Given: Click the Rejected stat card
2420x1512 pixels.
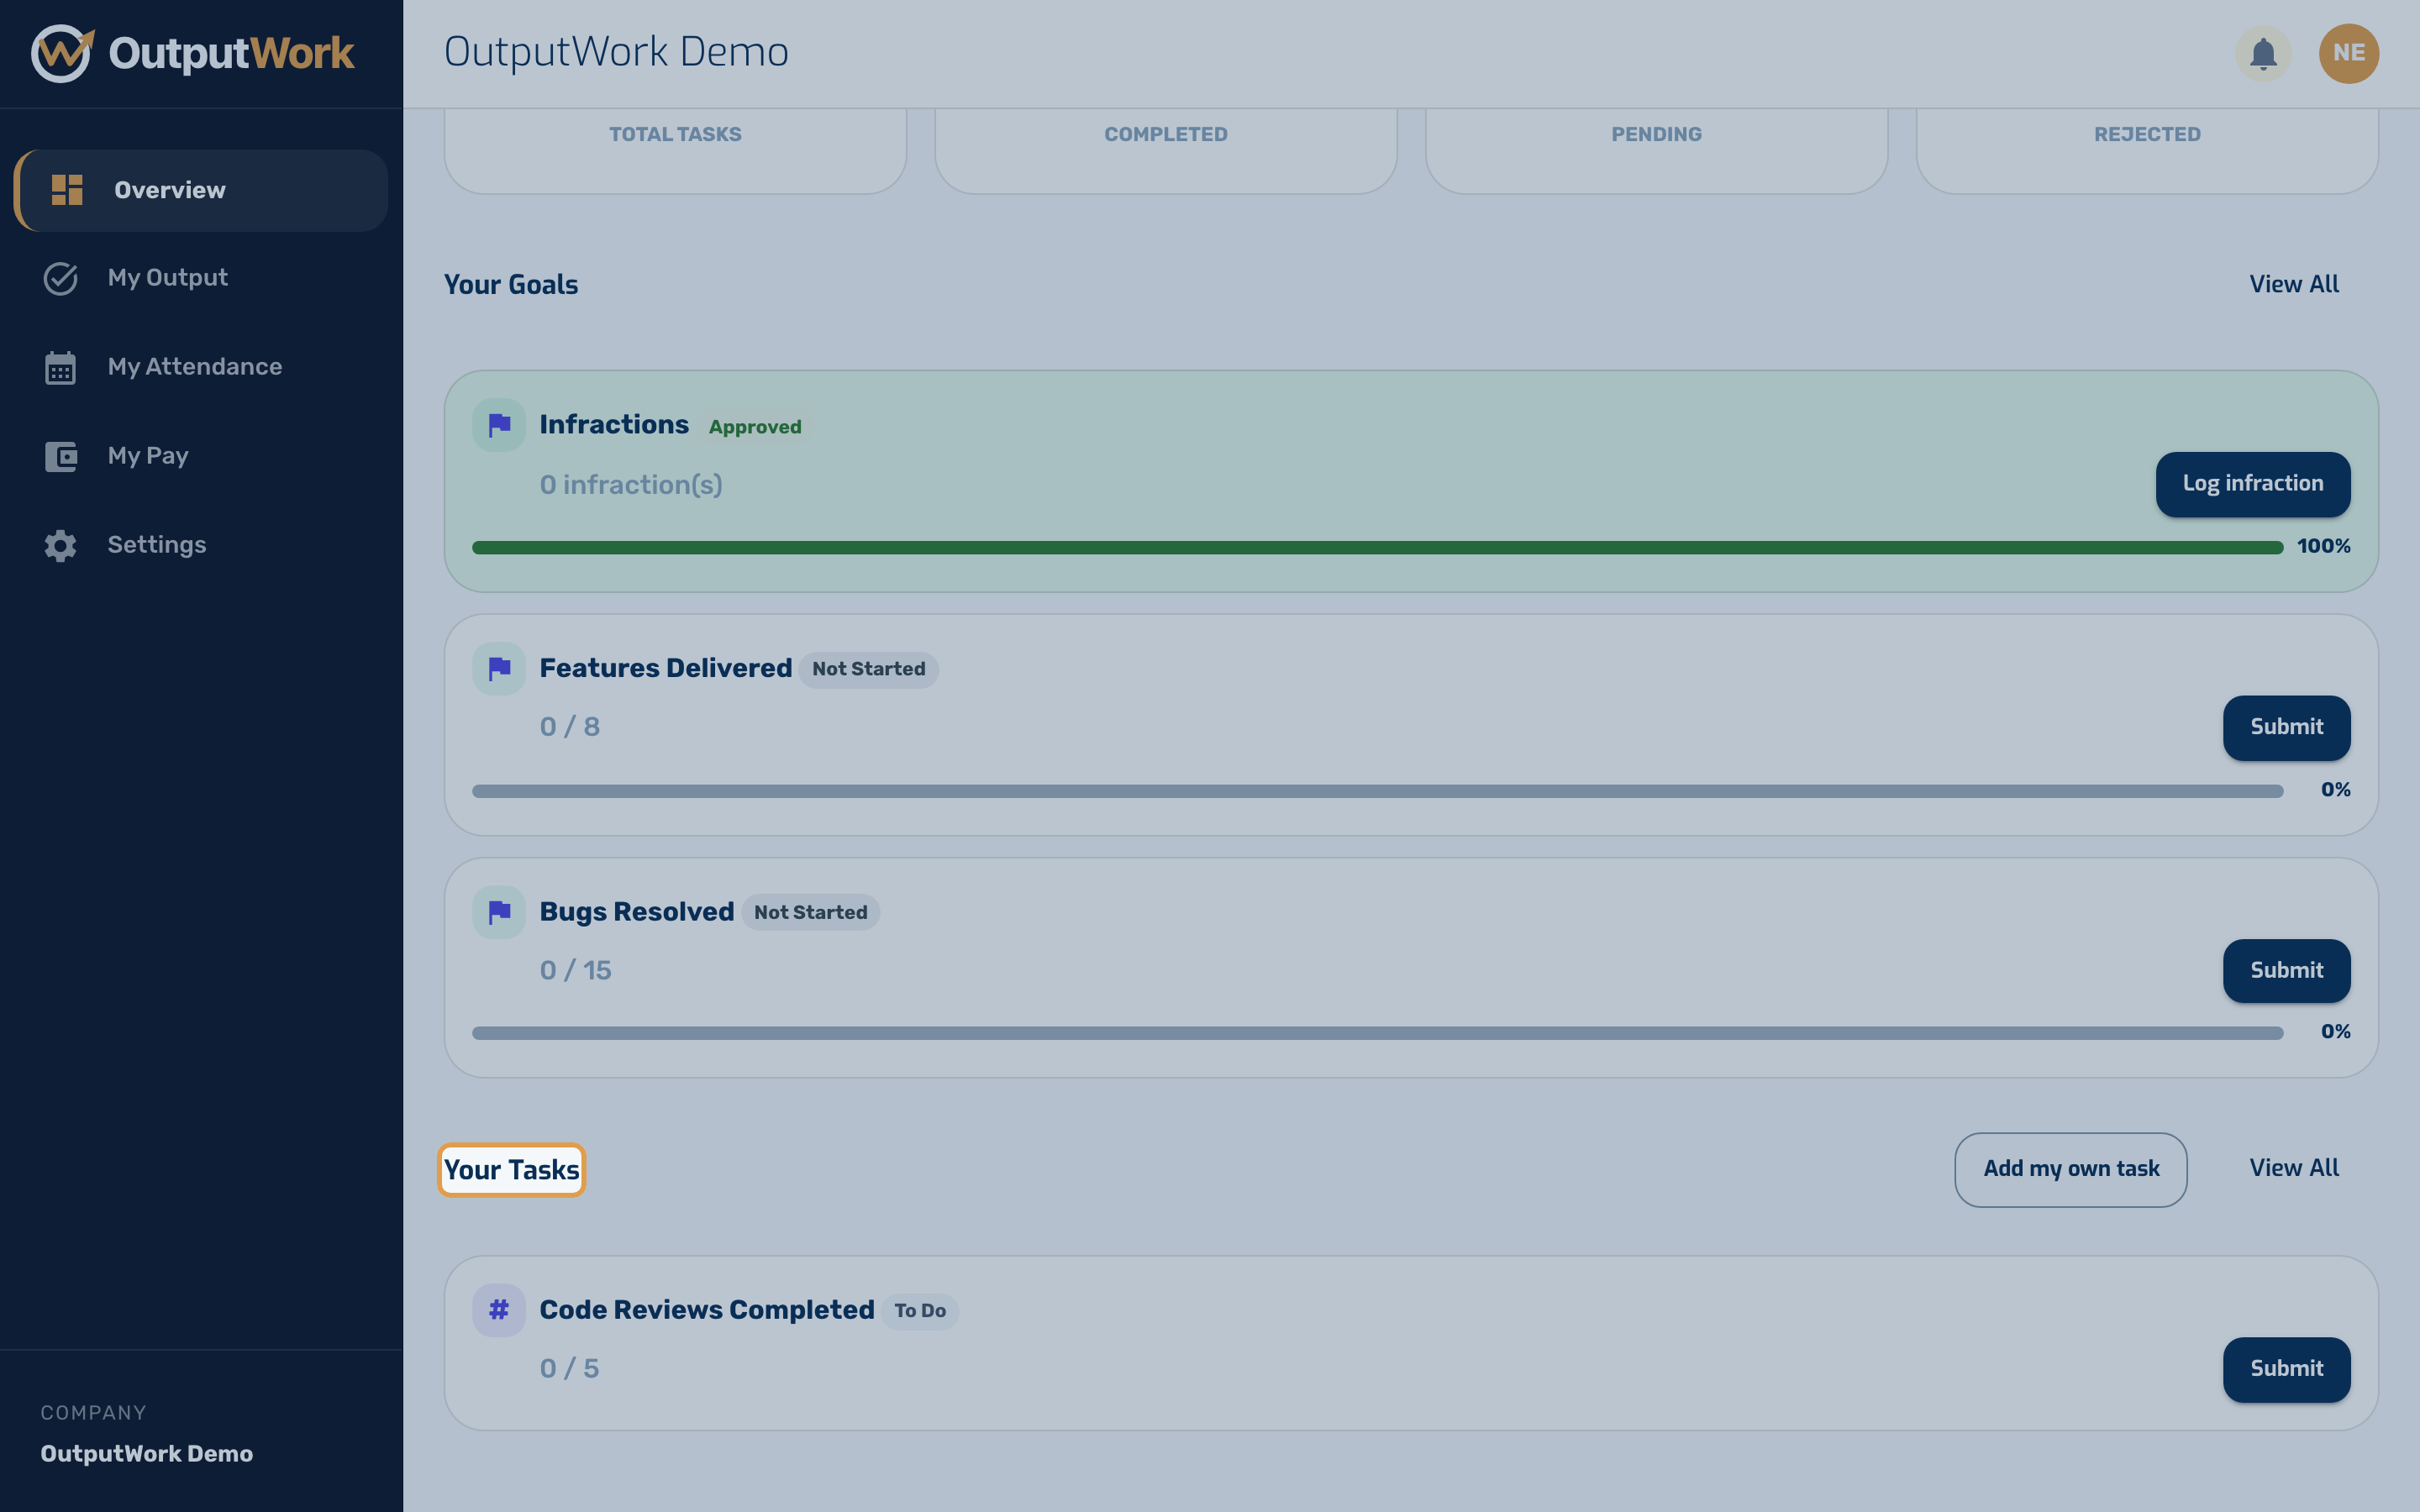Looking at the screenshot, I should pyautogui.click(x=2147, y=150).
